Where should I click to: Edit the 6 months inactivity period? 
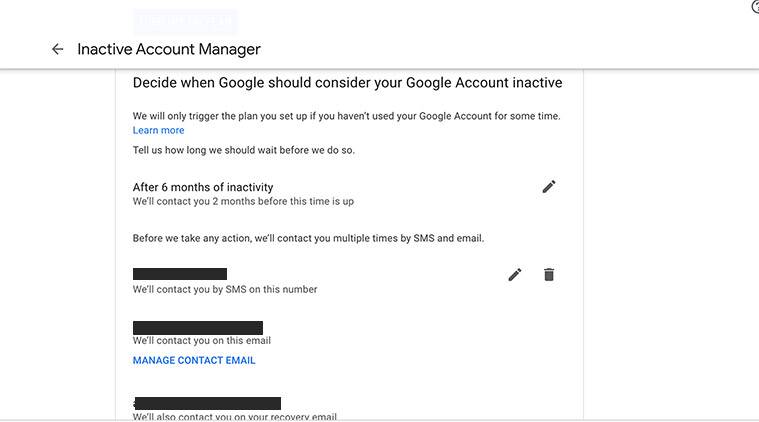pyautogui.click(x=548, y=187)
